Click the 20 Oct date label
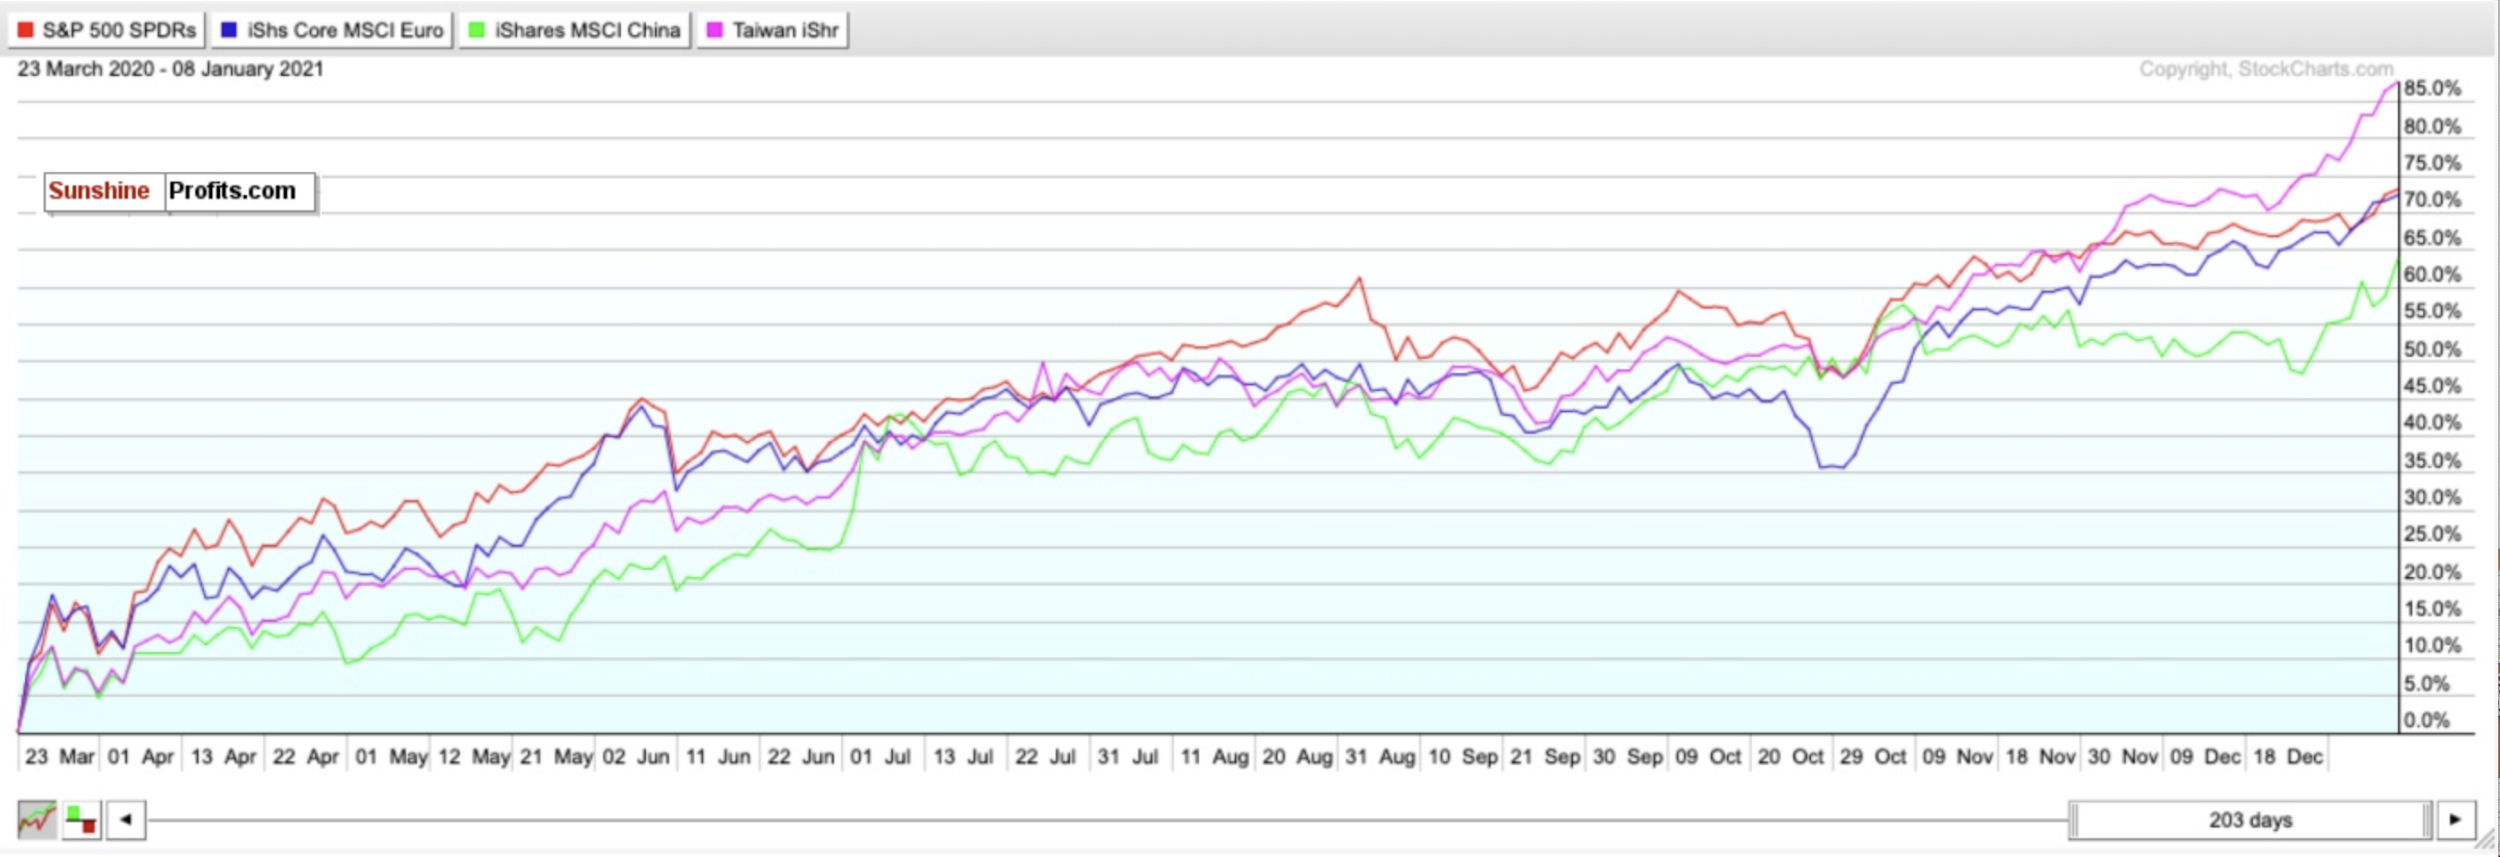This screenshot has height=857, width=2500. pyautogui.click(x=1791, y=757)
